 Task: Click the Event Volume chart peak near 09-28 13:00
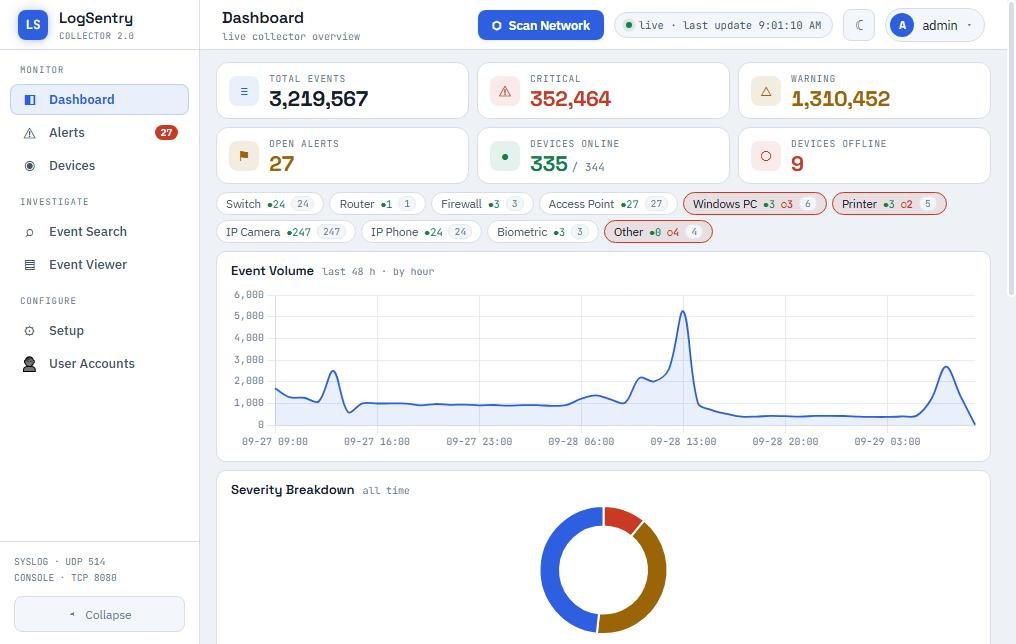pos(683,312)
